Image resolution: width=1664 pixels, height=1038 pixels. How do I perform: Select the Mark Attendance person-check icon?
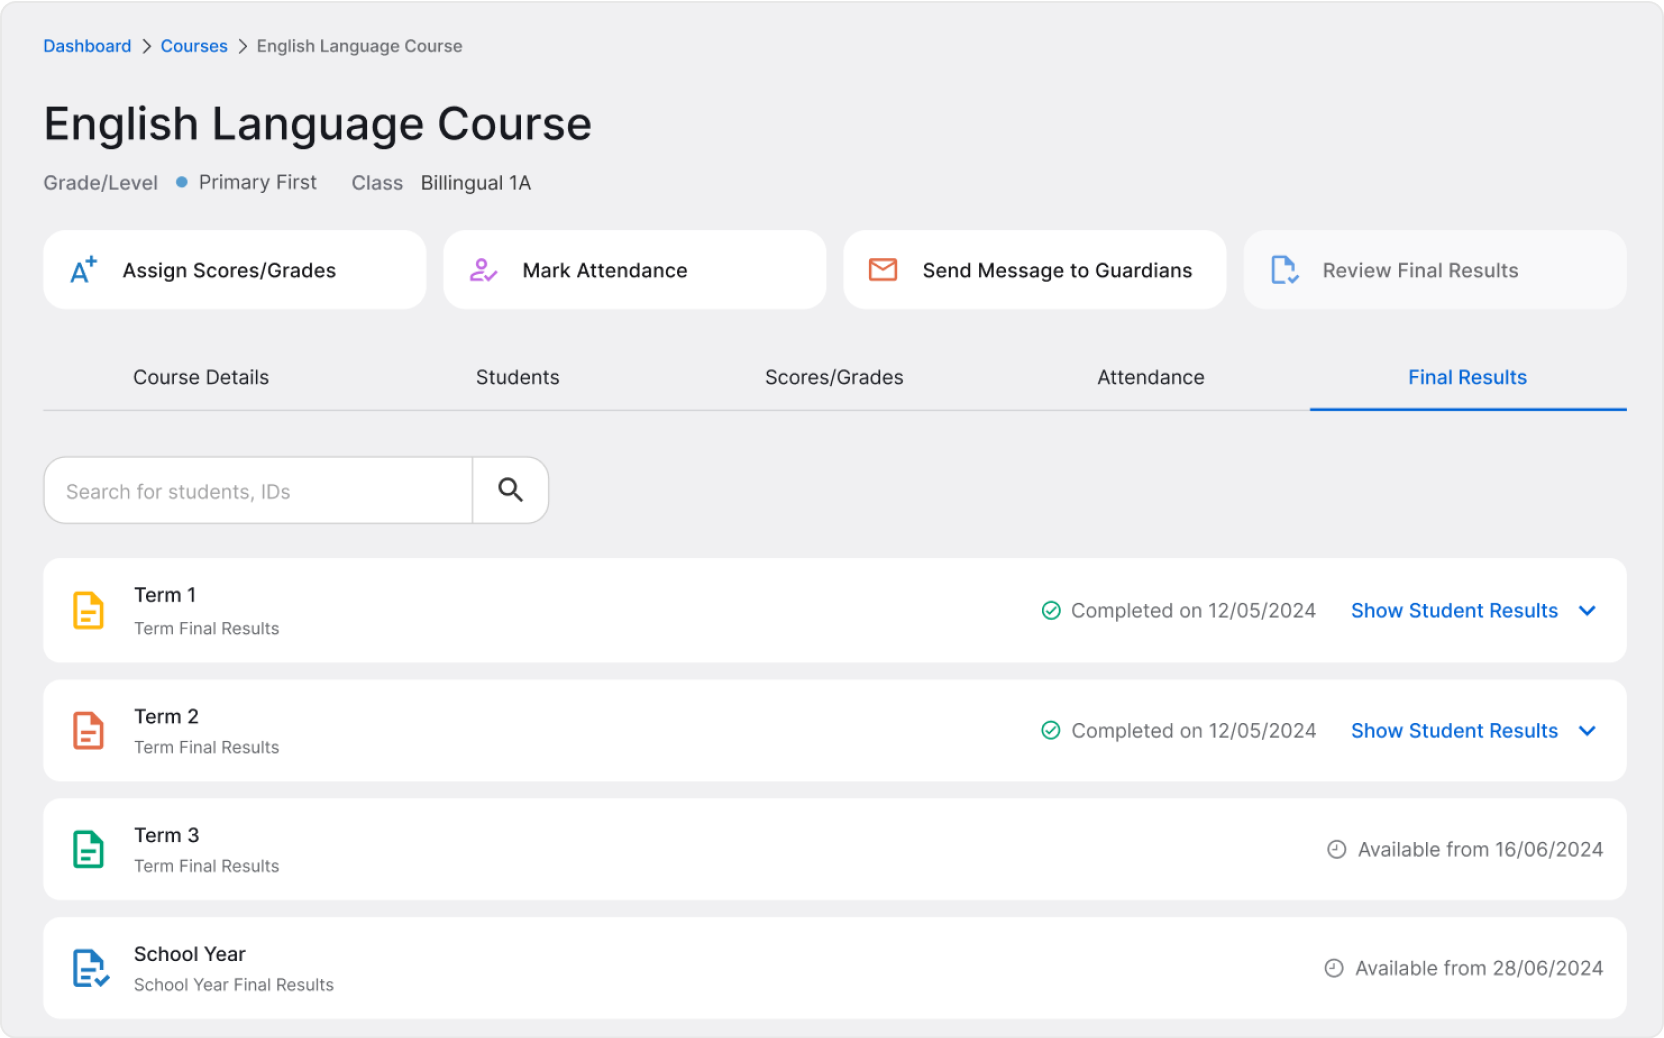click(483, 269)
